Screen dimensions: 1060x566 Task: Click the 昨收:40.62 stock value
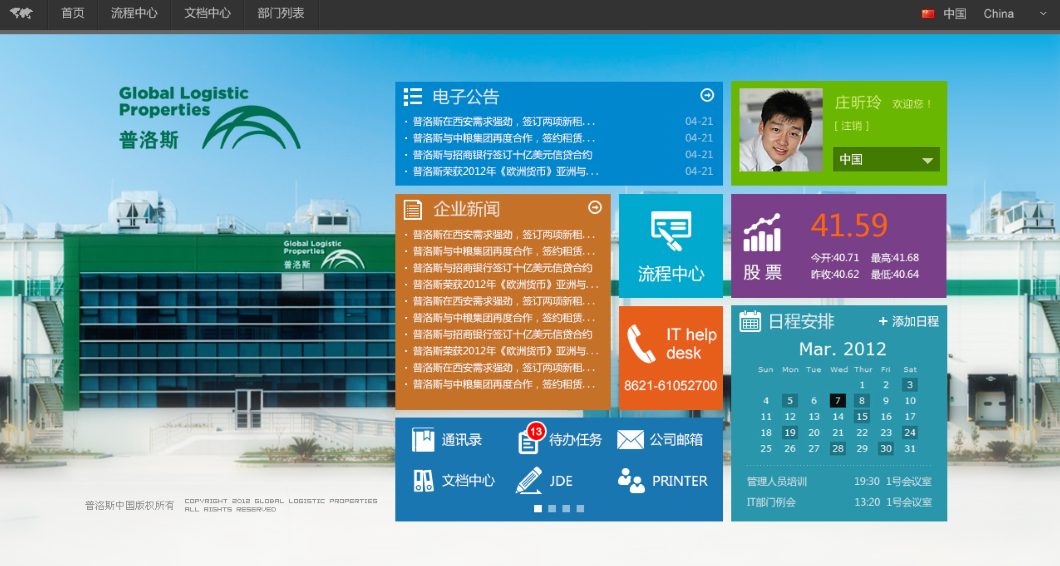point(835,275)
